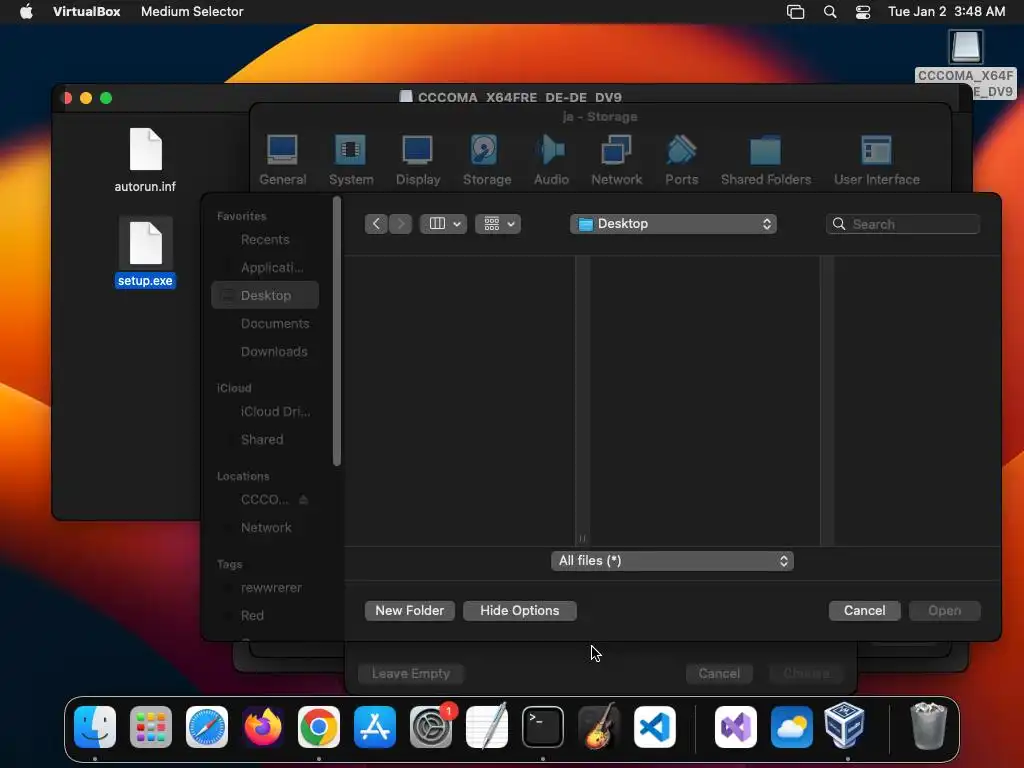Open Stage Manager window icon in menu bar
Viewport: 1024px width, 768px height.
(x=795, y=11)
